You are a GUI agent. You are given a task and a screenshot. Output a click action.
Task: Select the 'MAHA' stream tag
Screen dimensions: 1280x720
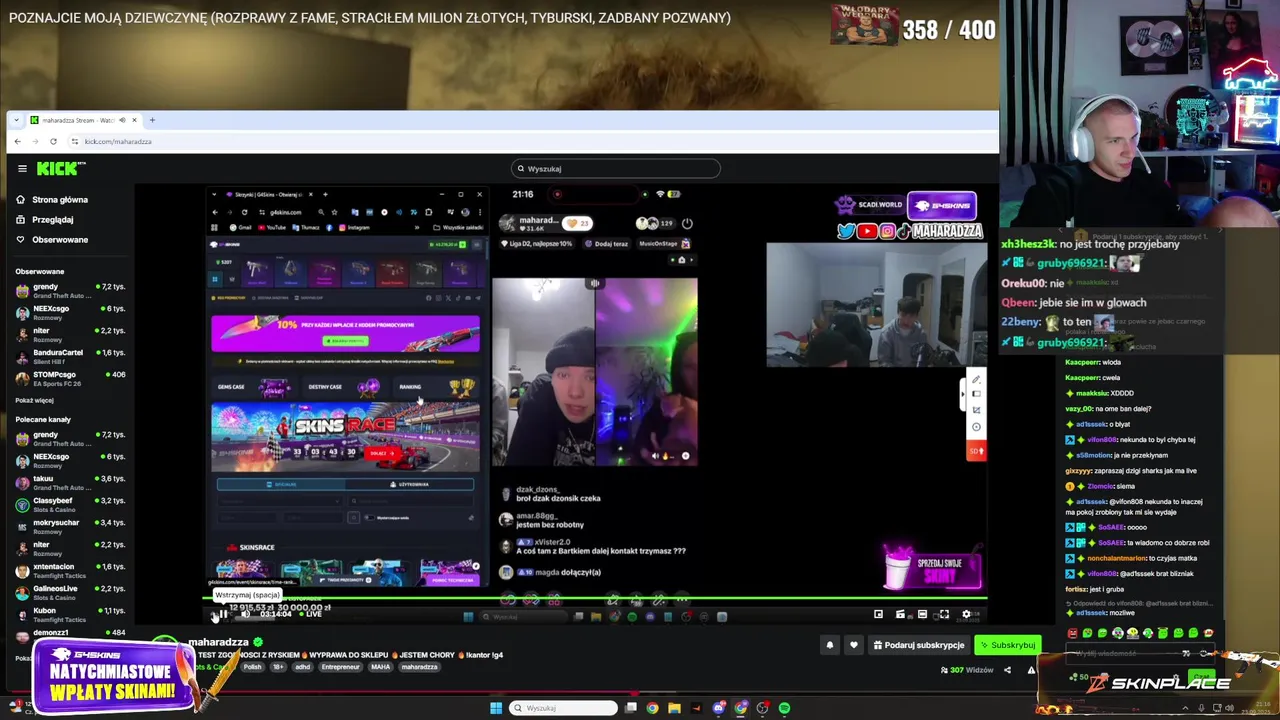[380, 667]
